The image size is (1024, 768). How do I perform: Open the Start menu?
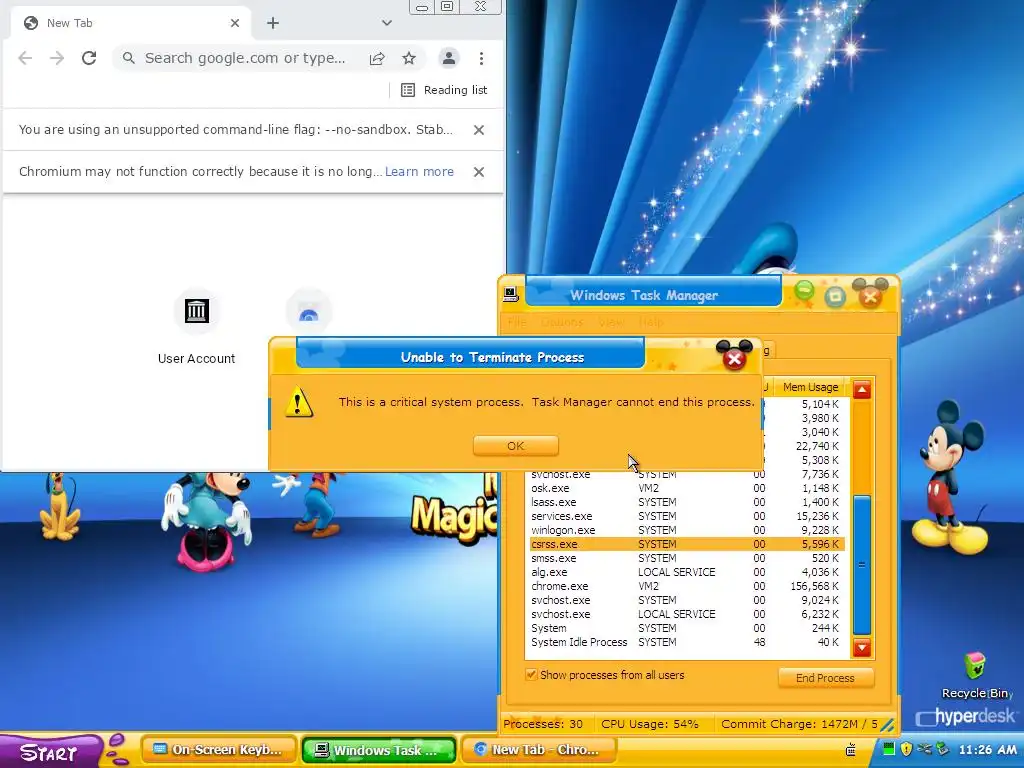(49, 752)
